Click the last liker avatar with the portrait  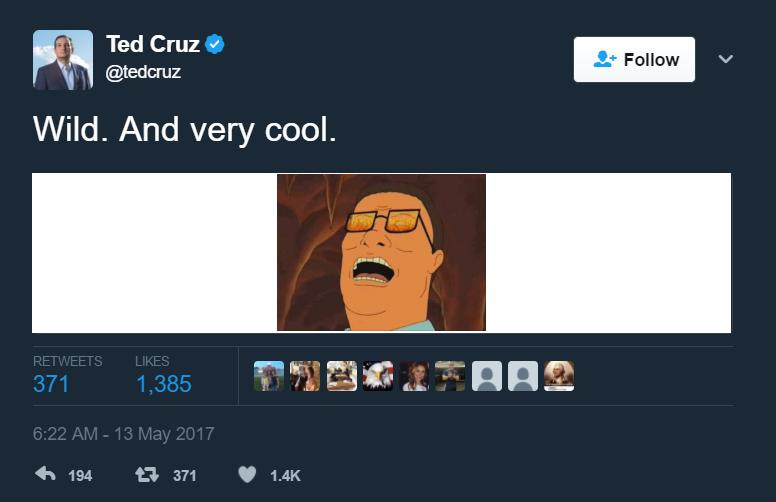click(559, 376)
